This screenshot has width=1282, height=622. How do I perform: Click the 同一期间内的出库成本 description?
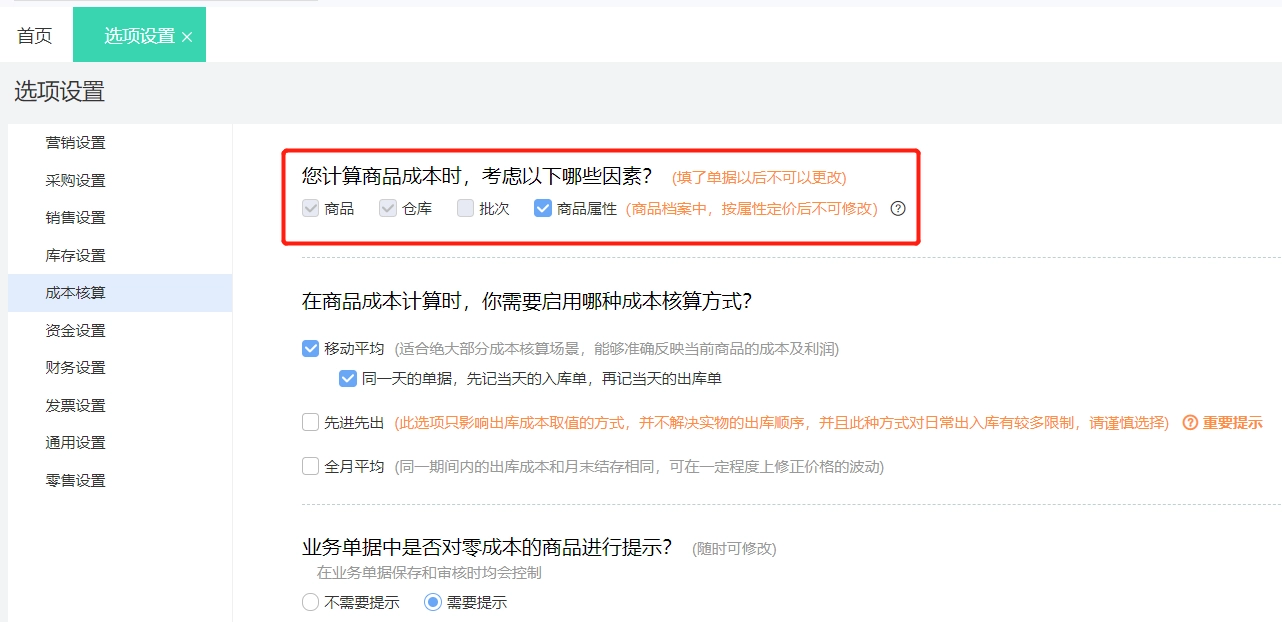pos(638,466)
